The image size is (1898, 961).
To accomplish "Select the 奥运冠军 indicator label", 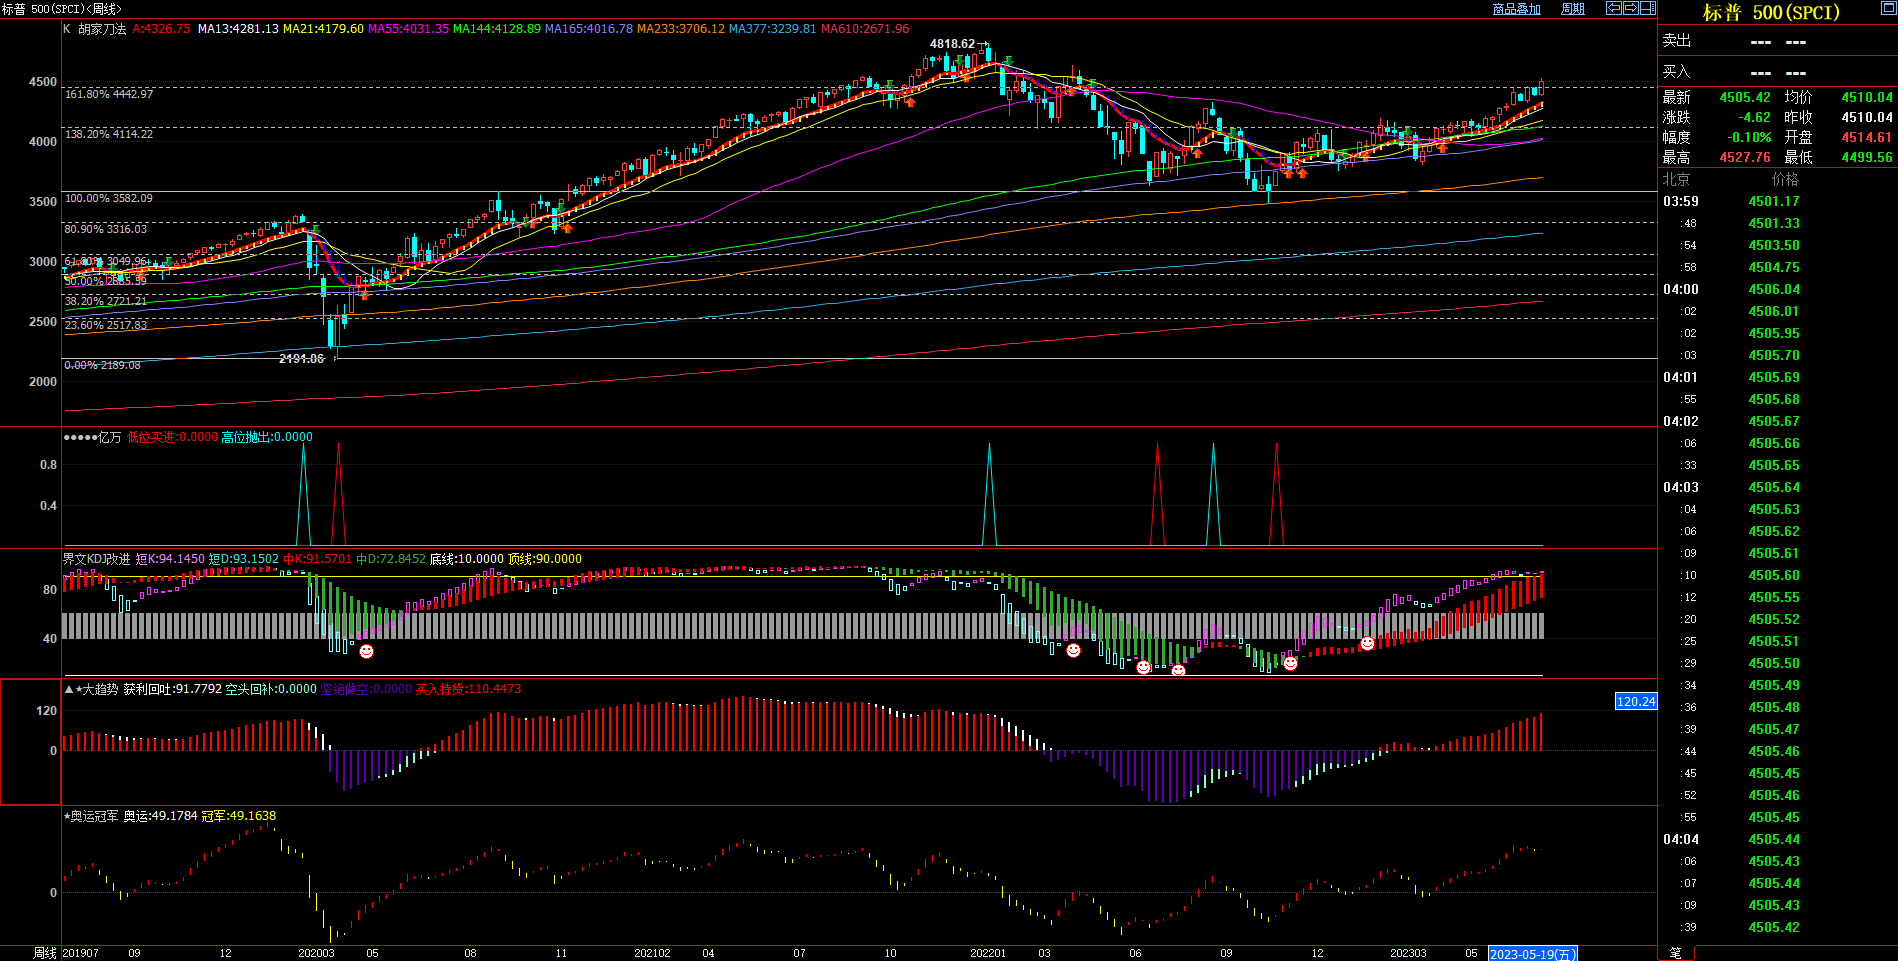I will pyautogui.click(x=95, y=816).
